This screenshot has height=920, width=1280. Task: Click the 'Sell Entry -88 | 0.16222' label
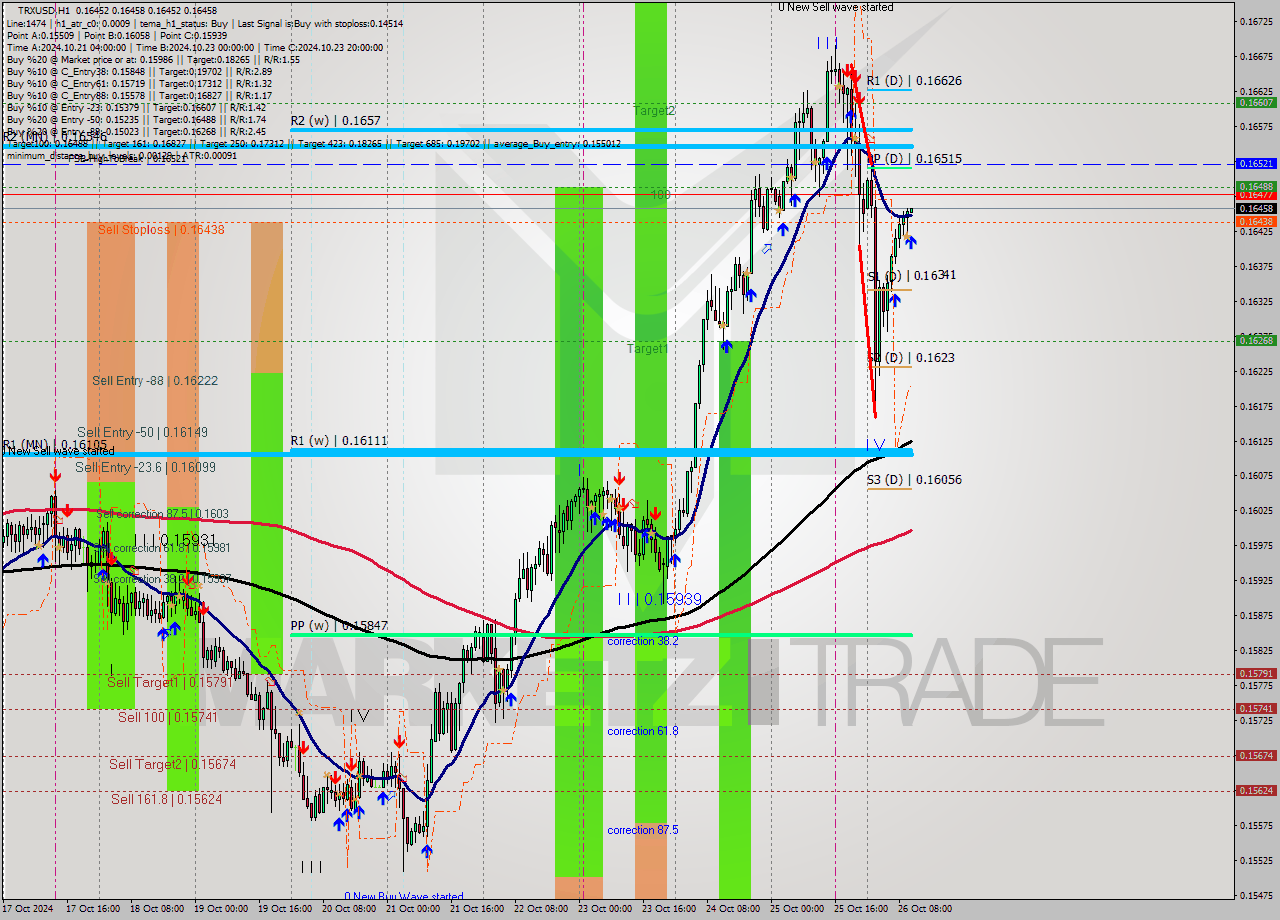click(155, 381)
